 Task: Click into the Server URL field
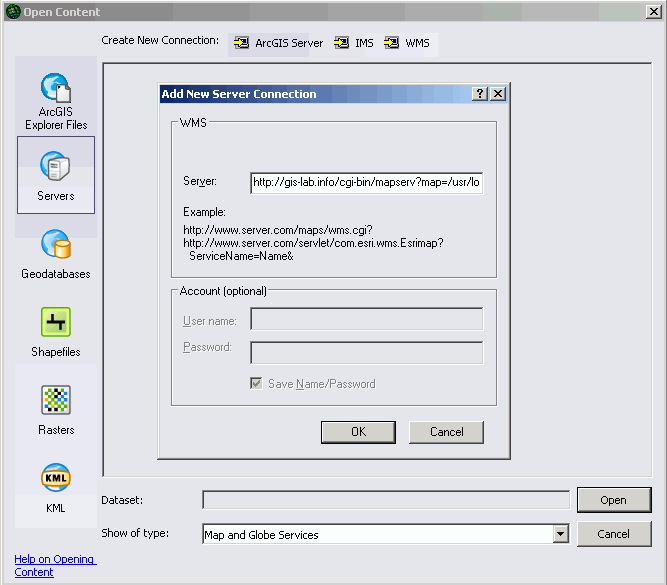coord(367,183)
